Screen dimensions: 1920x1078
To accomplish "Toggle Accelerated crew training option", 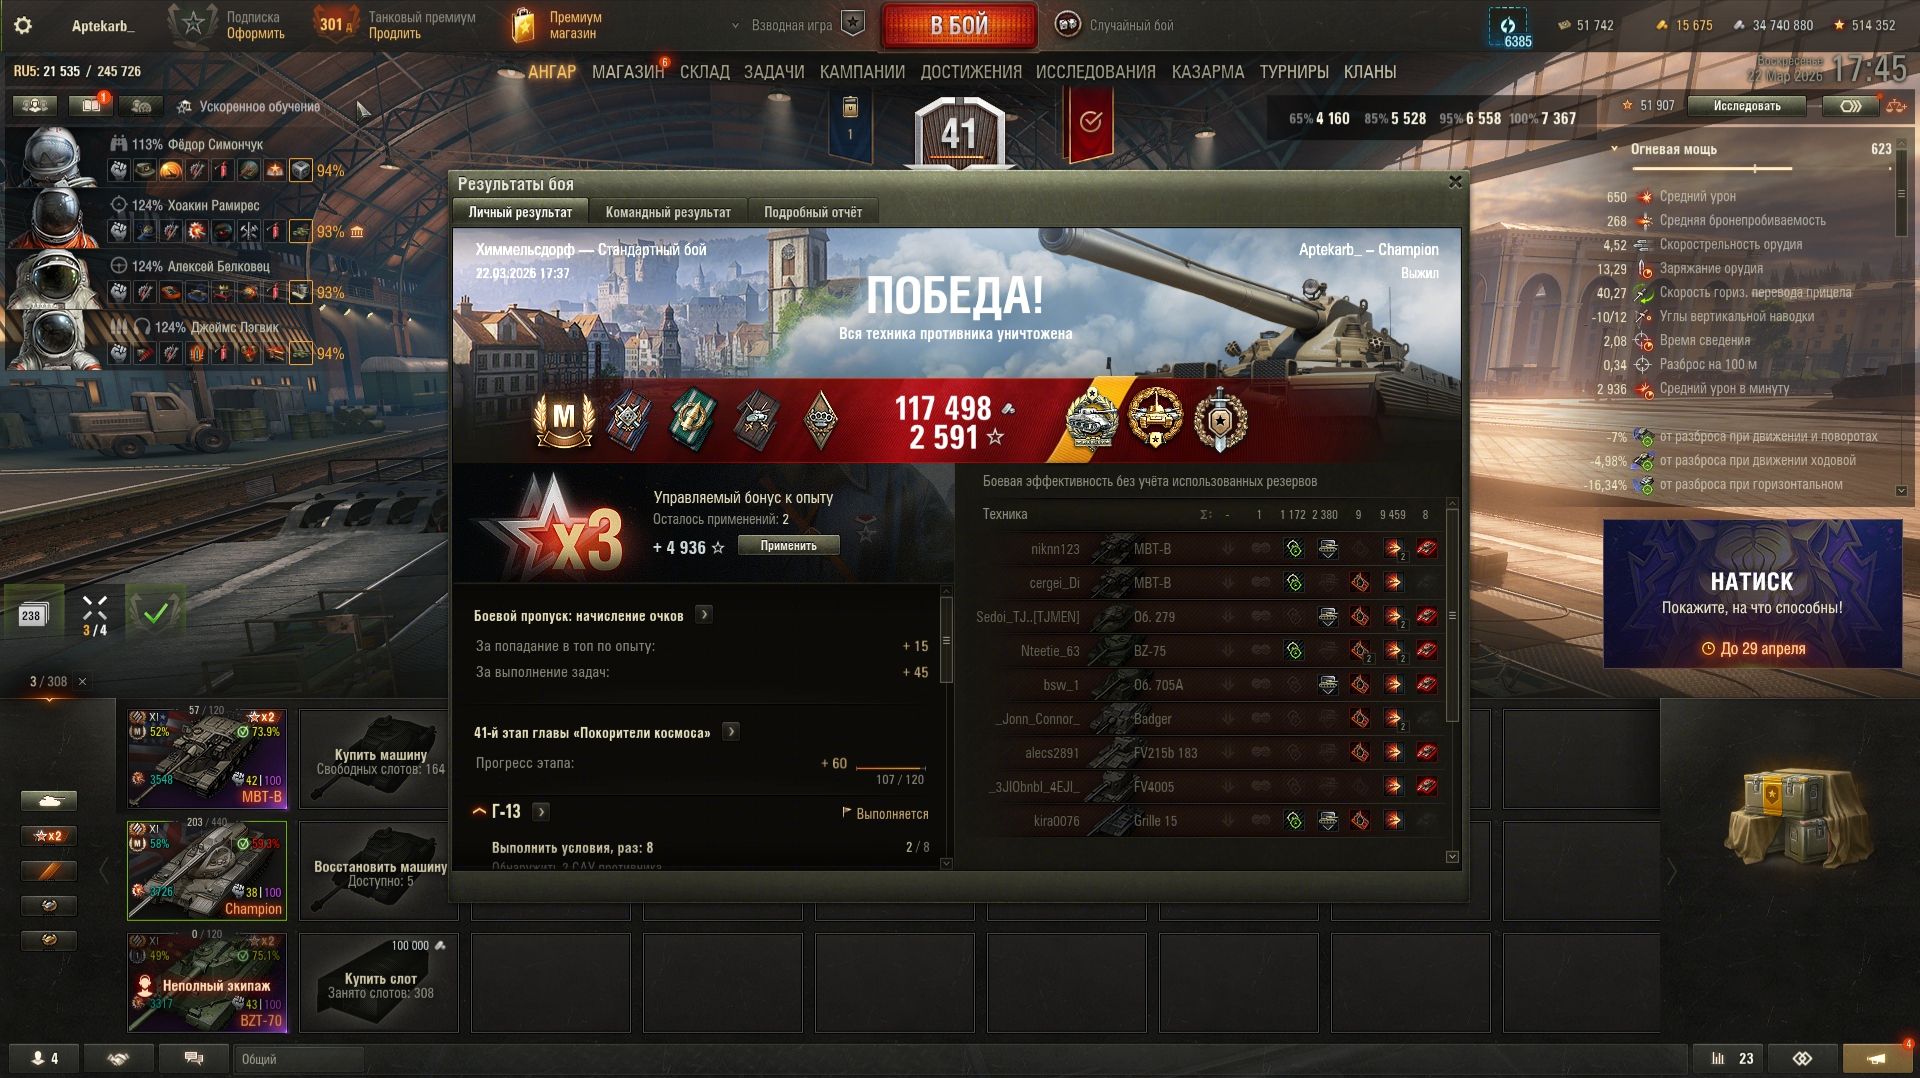I will (x=249, y=106).
